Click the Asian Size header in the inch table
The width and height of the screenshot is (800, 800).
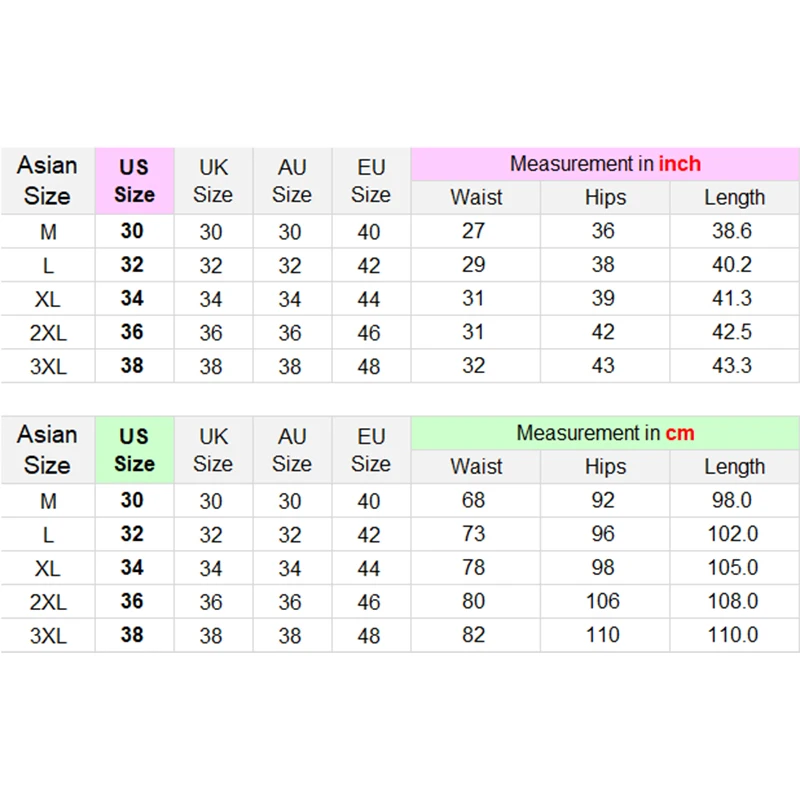pos(47,181)
